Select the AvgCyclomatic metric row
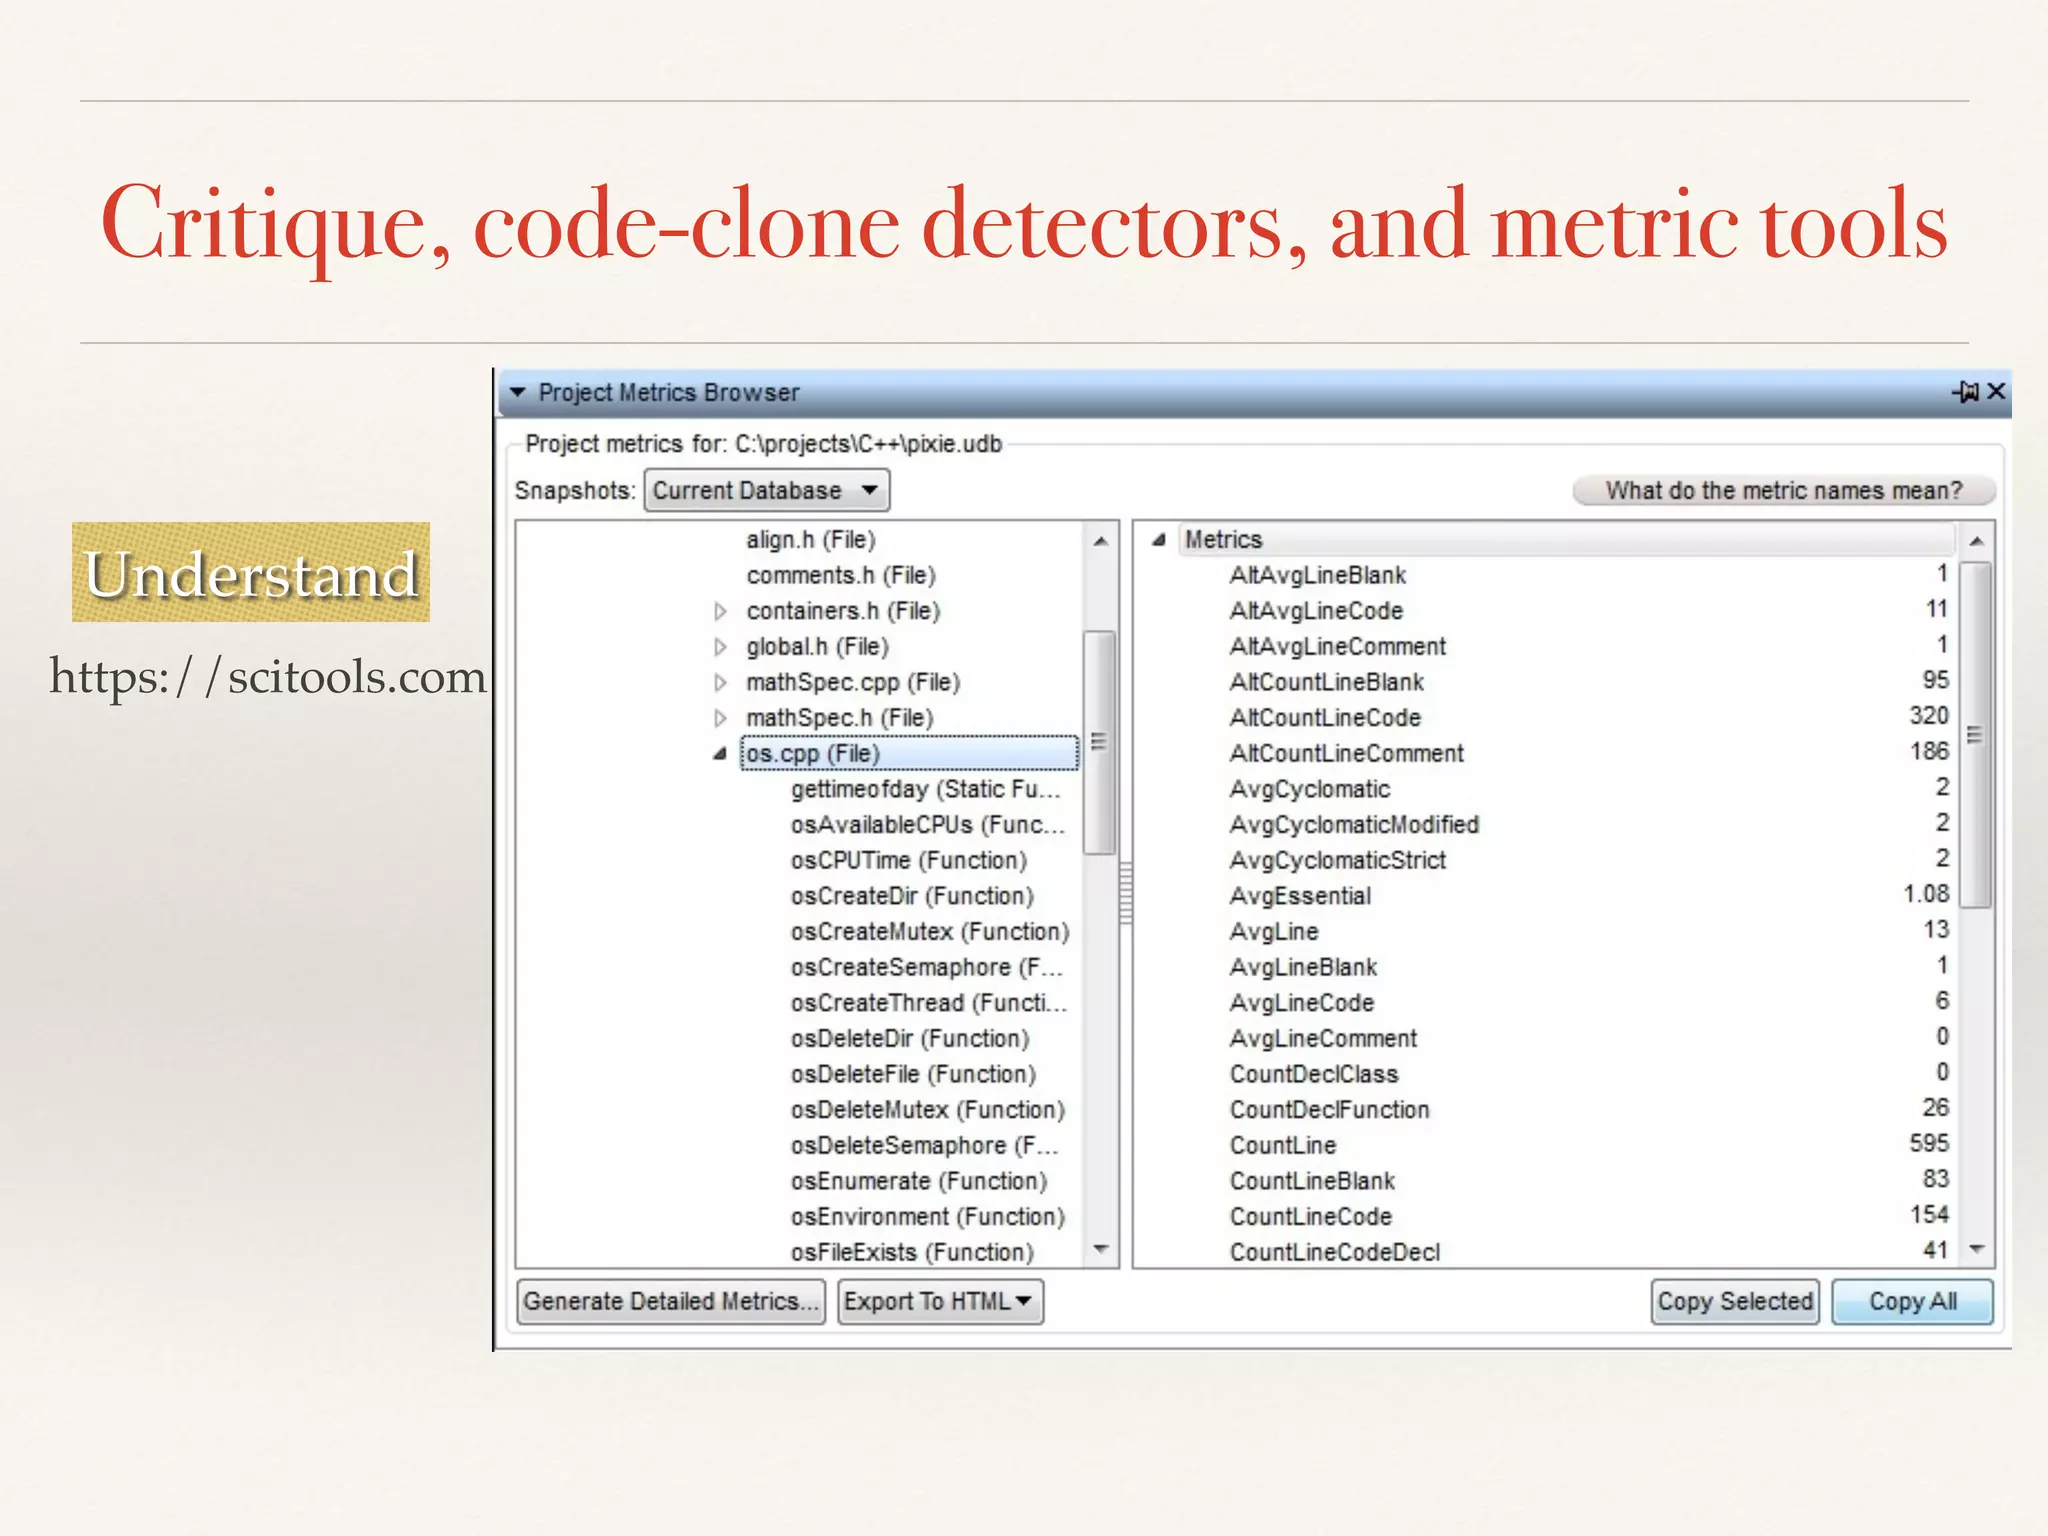Image resolution: width=2048 pixels, height=1536 pixels. click(1589, 789)
